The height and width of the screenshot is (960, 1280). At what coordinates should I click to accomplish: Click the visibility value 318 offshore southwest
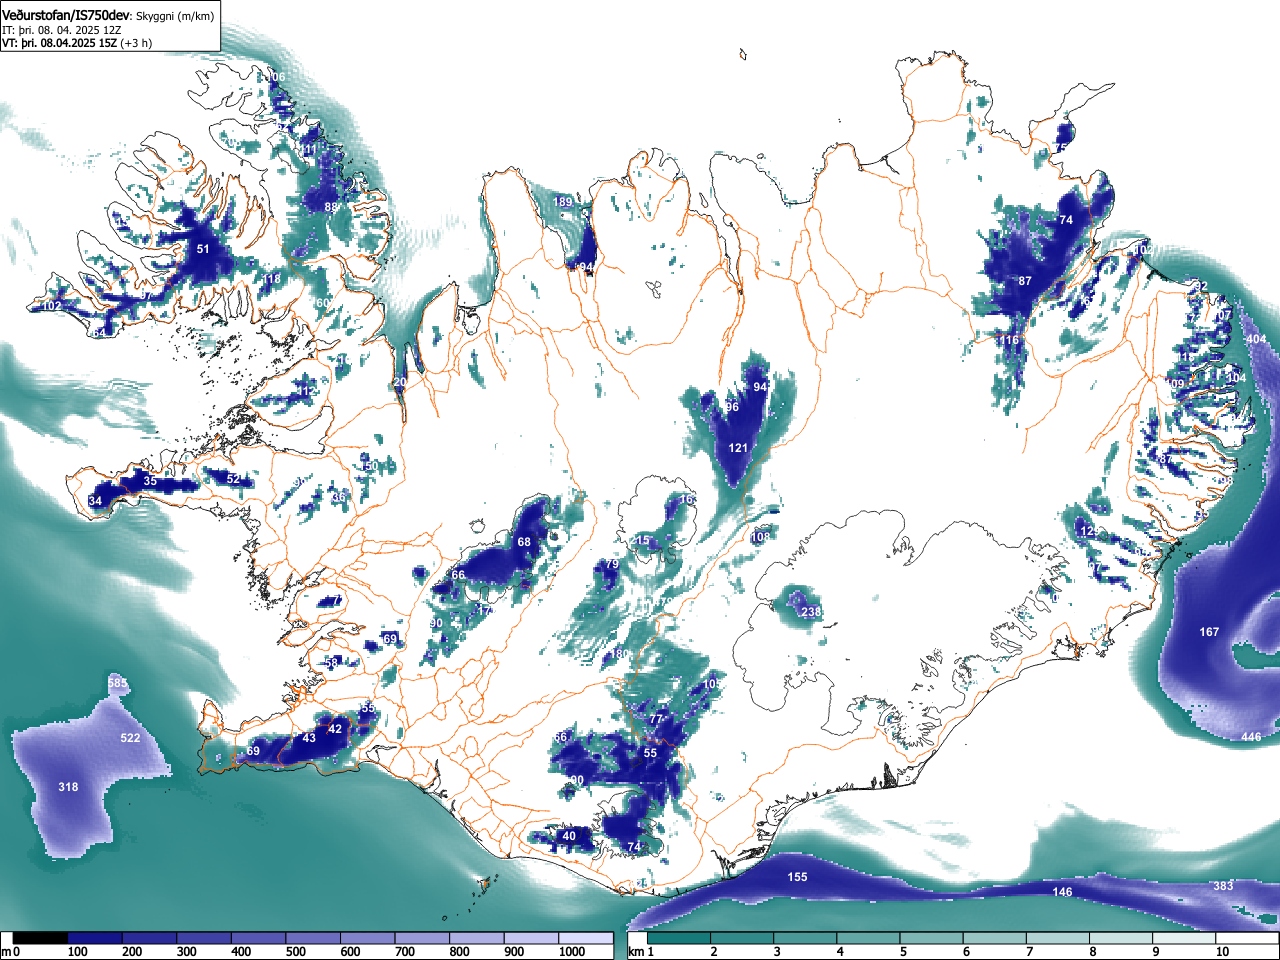[68, 787]
